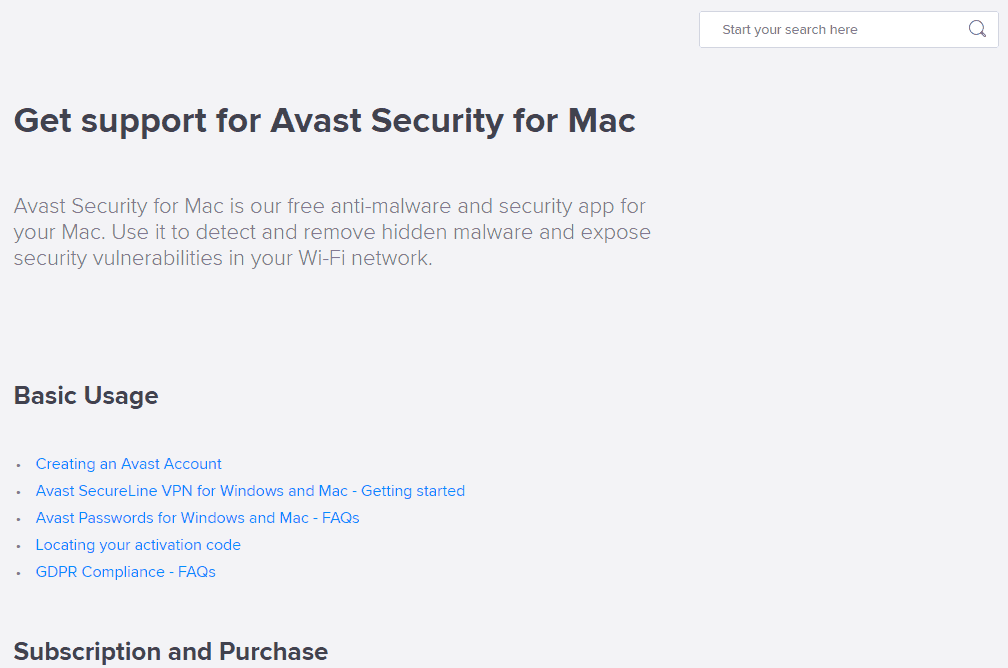Select the Avast Security for Mac description paragraph
Viewport: 1008px width, 668px height.
330,231
